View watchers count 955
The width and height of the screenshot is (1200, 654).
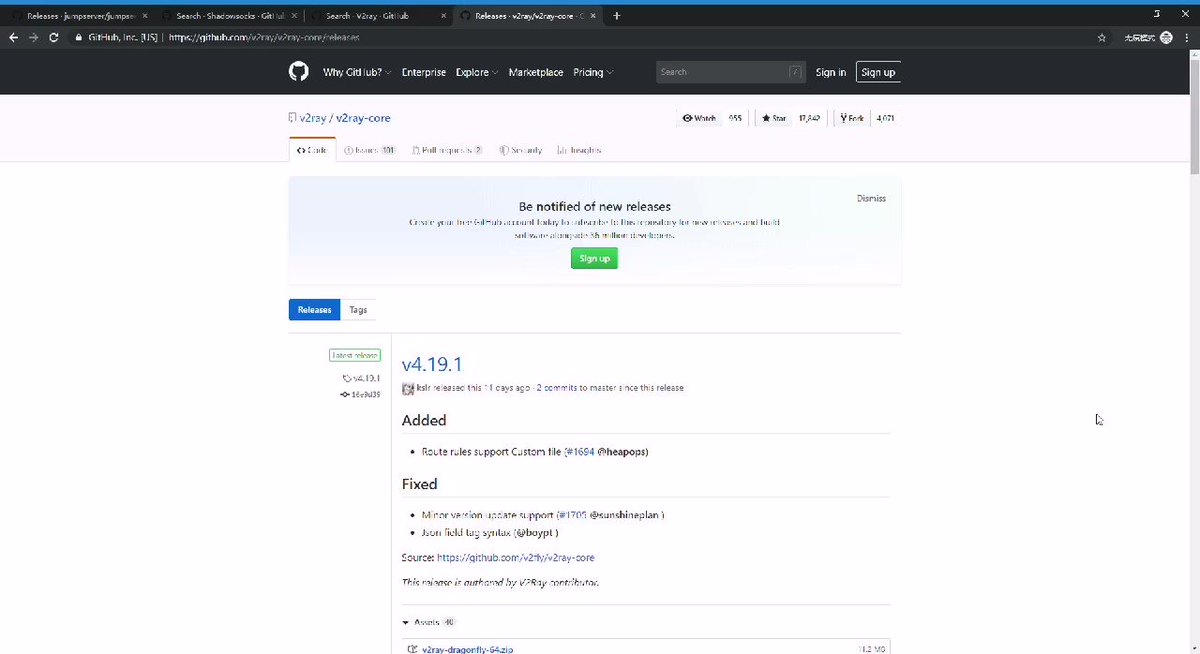point(735,118)
